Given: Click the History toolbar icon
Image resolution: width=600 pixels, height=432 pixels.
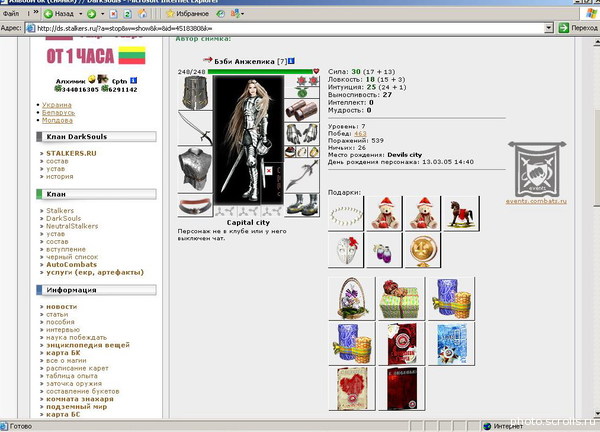Looking at the screenshot, I should pos(220,14).
